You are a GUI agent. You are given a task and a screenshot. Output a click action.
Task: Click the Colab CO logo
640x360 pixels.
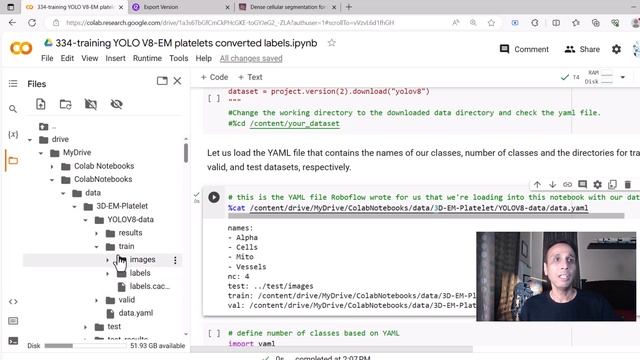(21, 49)
